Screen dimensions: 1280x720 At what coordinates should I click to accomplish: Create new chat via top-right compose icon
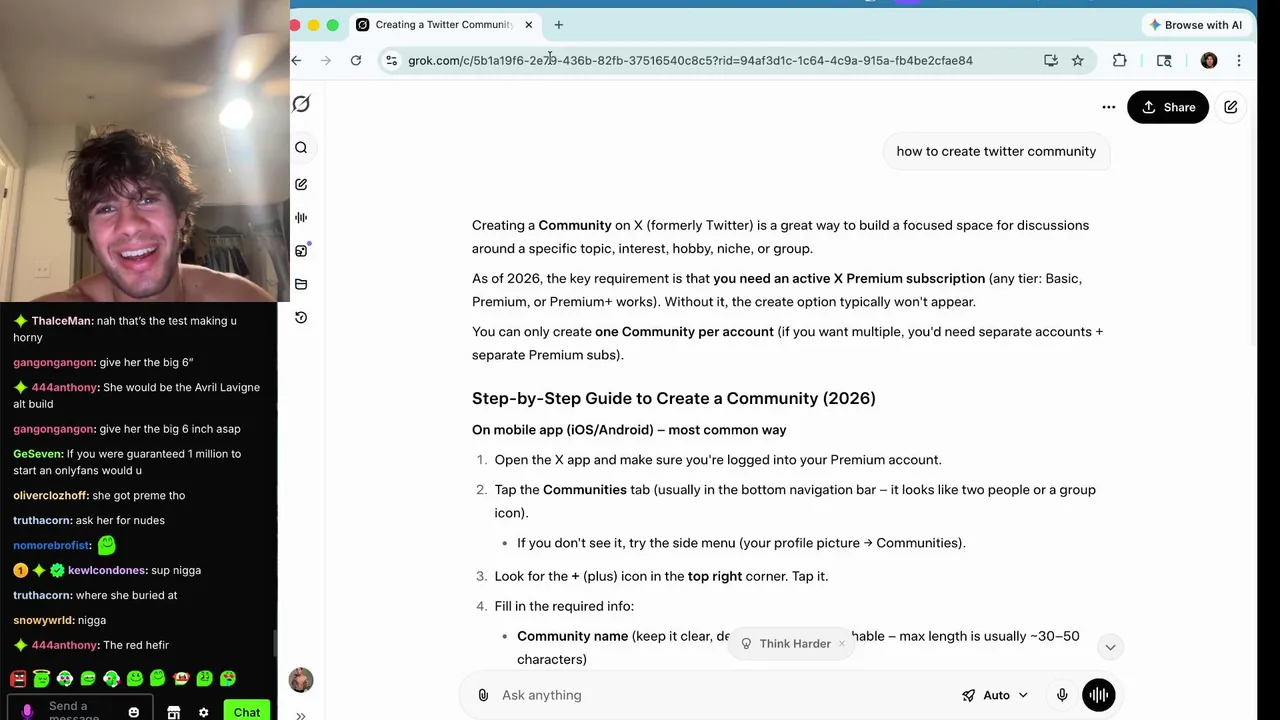[x=1231, y=107]
